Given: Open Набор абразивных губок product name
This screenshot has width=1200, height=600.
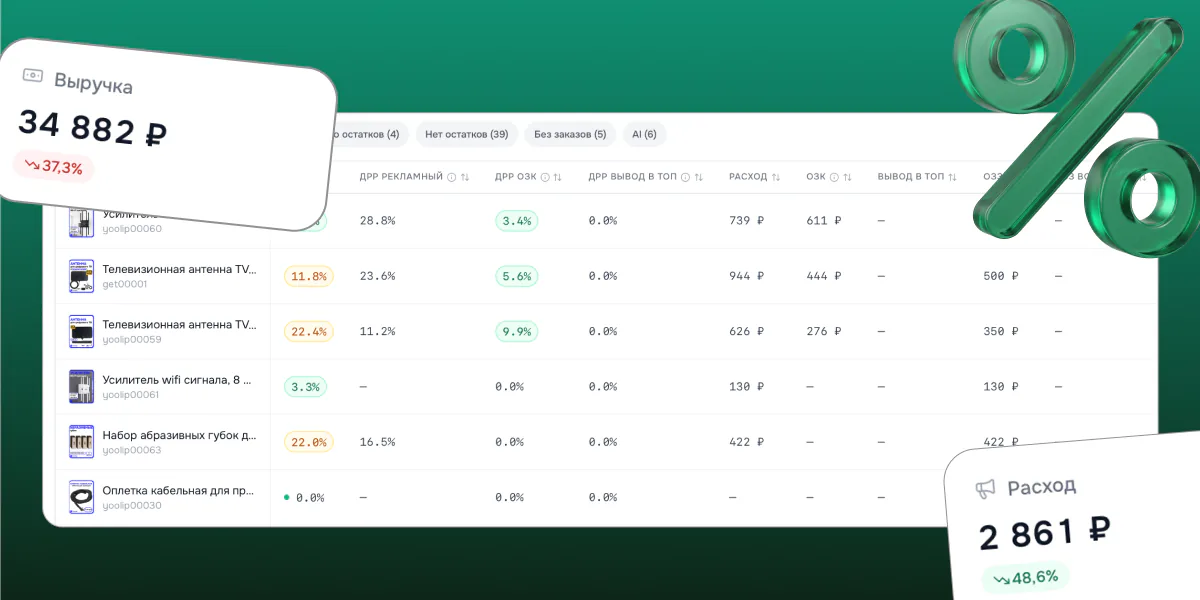Looking at the screenshot, I should tap(179, 435).
